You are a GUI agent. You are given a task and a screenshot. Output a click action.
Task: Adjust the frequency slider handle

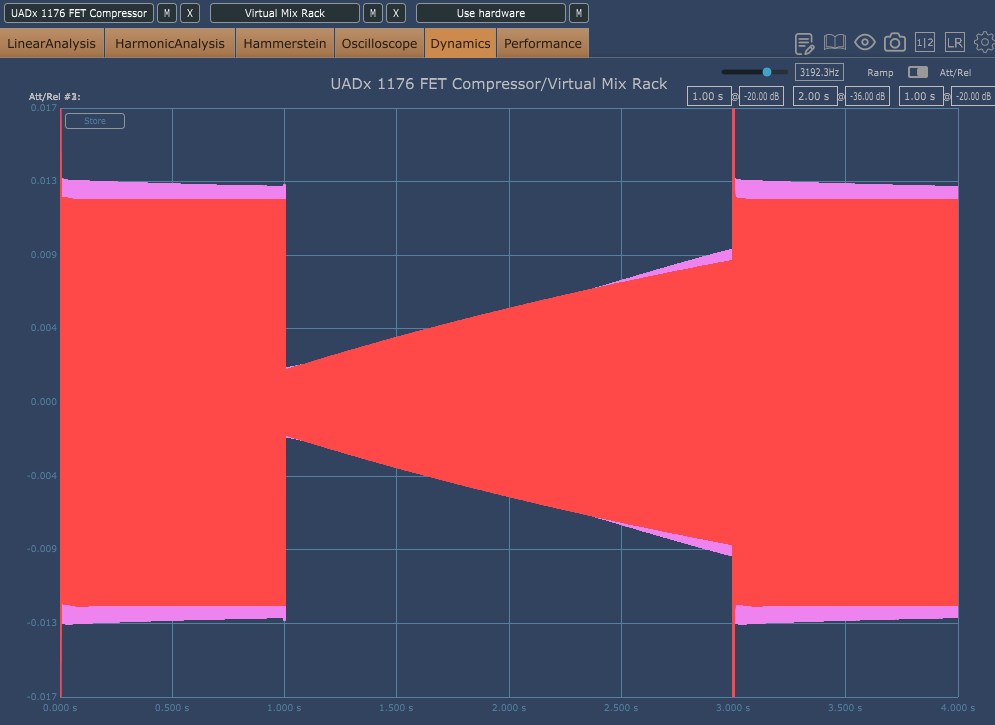coord(767,72)
